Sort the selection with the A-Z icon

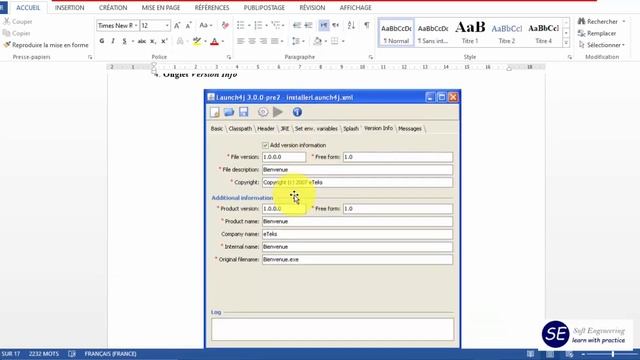click(351, 25)
